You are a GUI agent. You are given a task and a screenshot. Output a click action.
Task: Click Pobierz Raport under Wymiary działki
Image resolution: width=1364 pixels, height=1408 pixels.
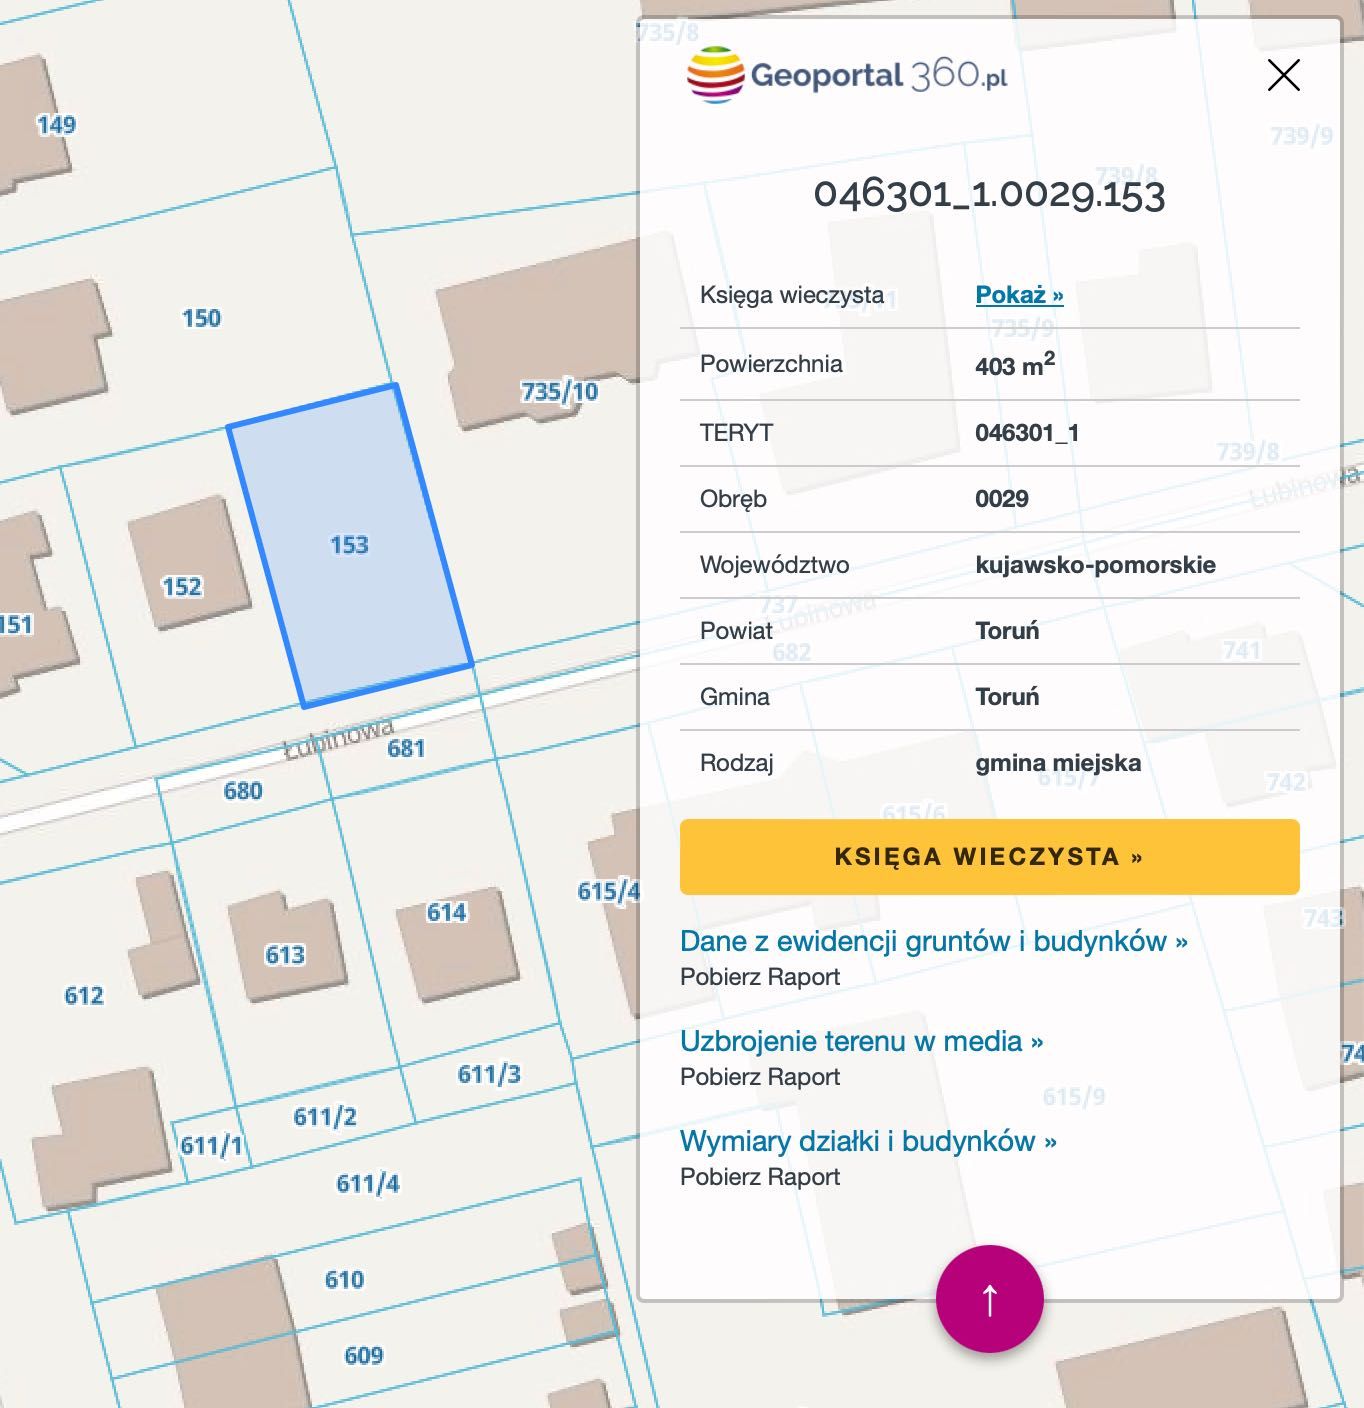760,1177
